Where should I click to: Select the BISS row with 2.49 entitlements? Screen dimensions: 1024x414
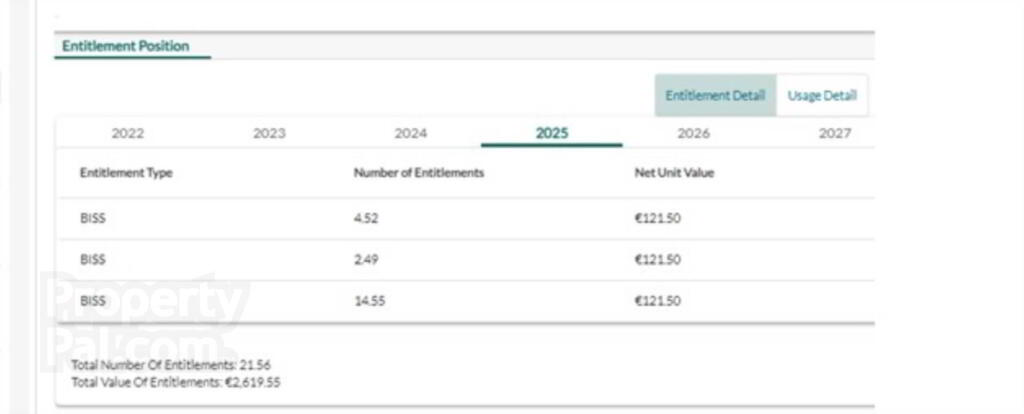pyautogui.click(x=466, y=260)
